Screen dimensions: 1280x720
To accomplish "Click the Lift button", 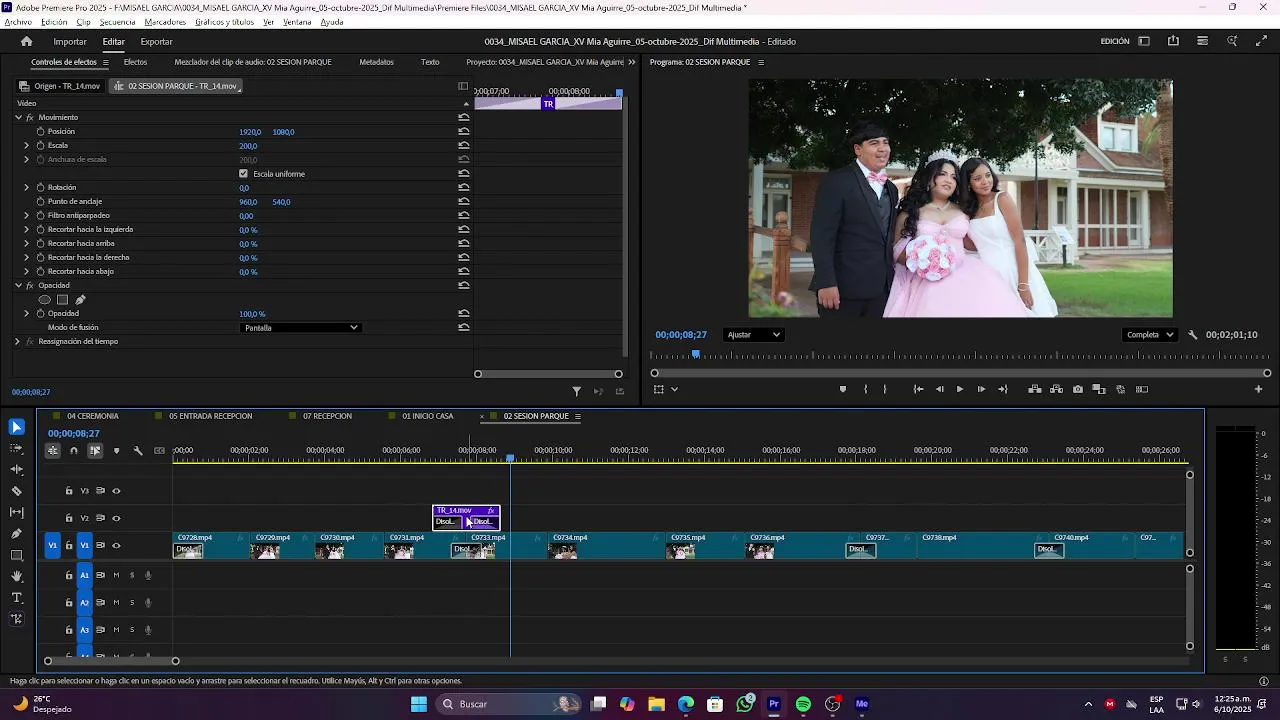I will tap(1035, 389).
